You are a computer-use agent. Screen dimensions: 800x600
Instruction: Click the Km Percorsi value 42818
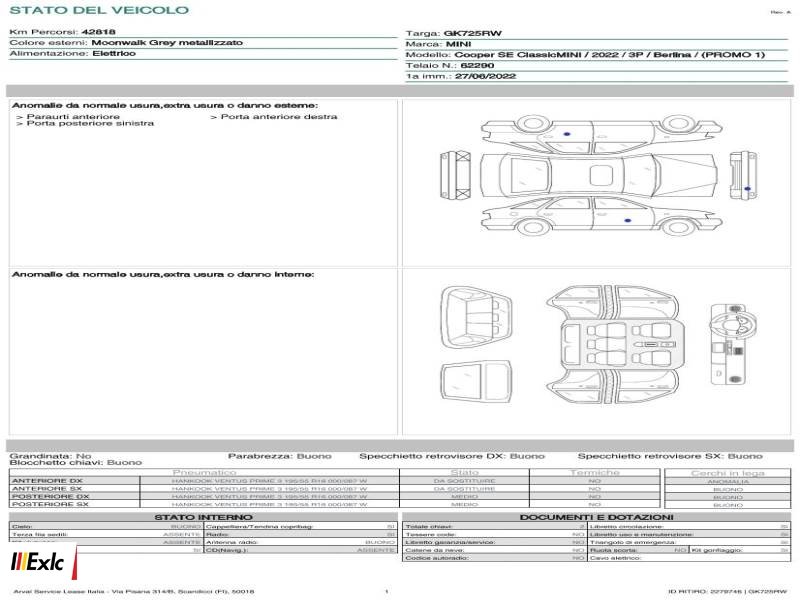98,32
